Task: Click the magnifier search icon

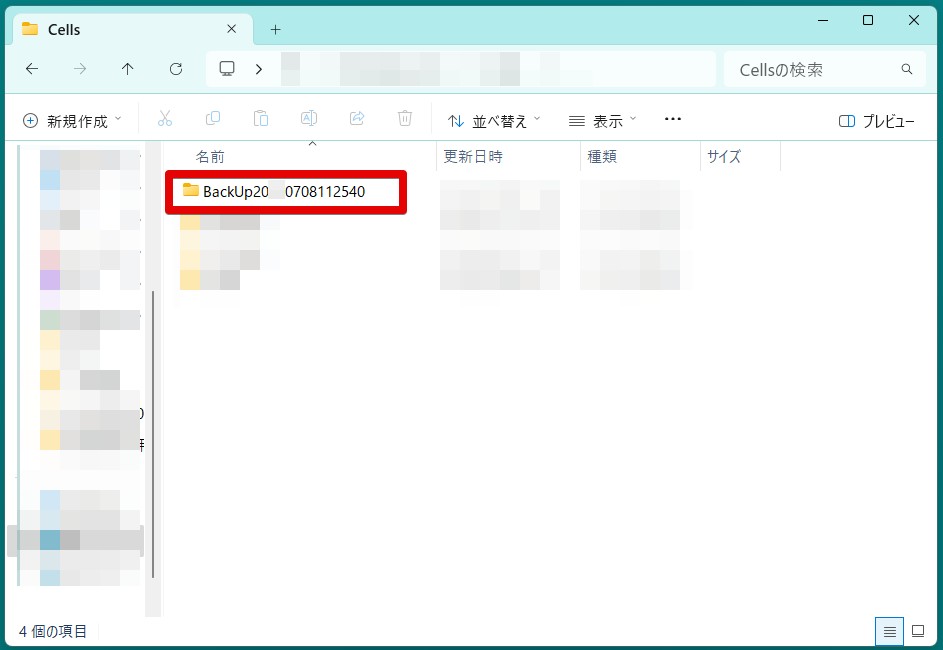Action: 906,69
